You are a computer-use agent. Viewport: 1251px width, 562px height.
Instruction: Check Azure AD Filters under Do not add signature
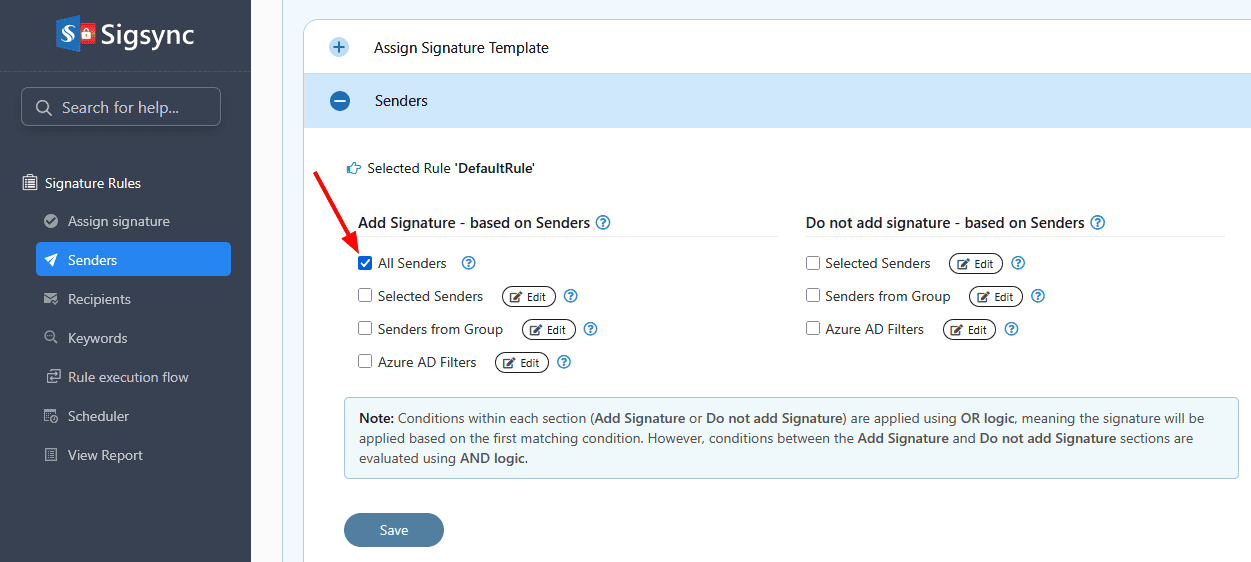point(813,329)
